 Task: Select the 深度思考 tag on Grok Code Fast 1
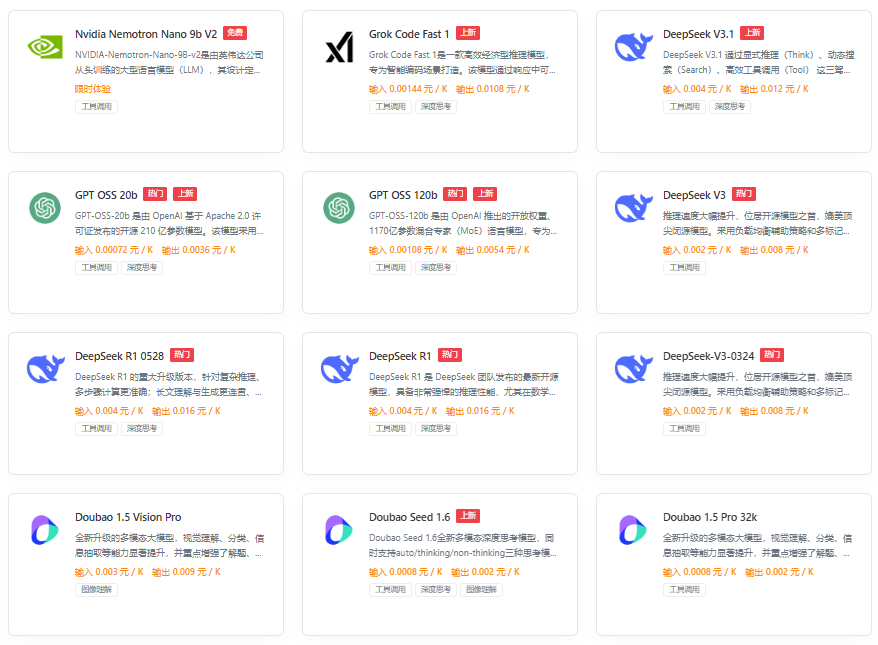point(436,107)
